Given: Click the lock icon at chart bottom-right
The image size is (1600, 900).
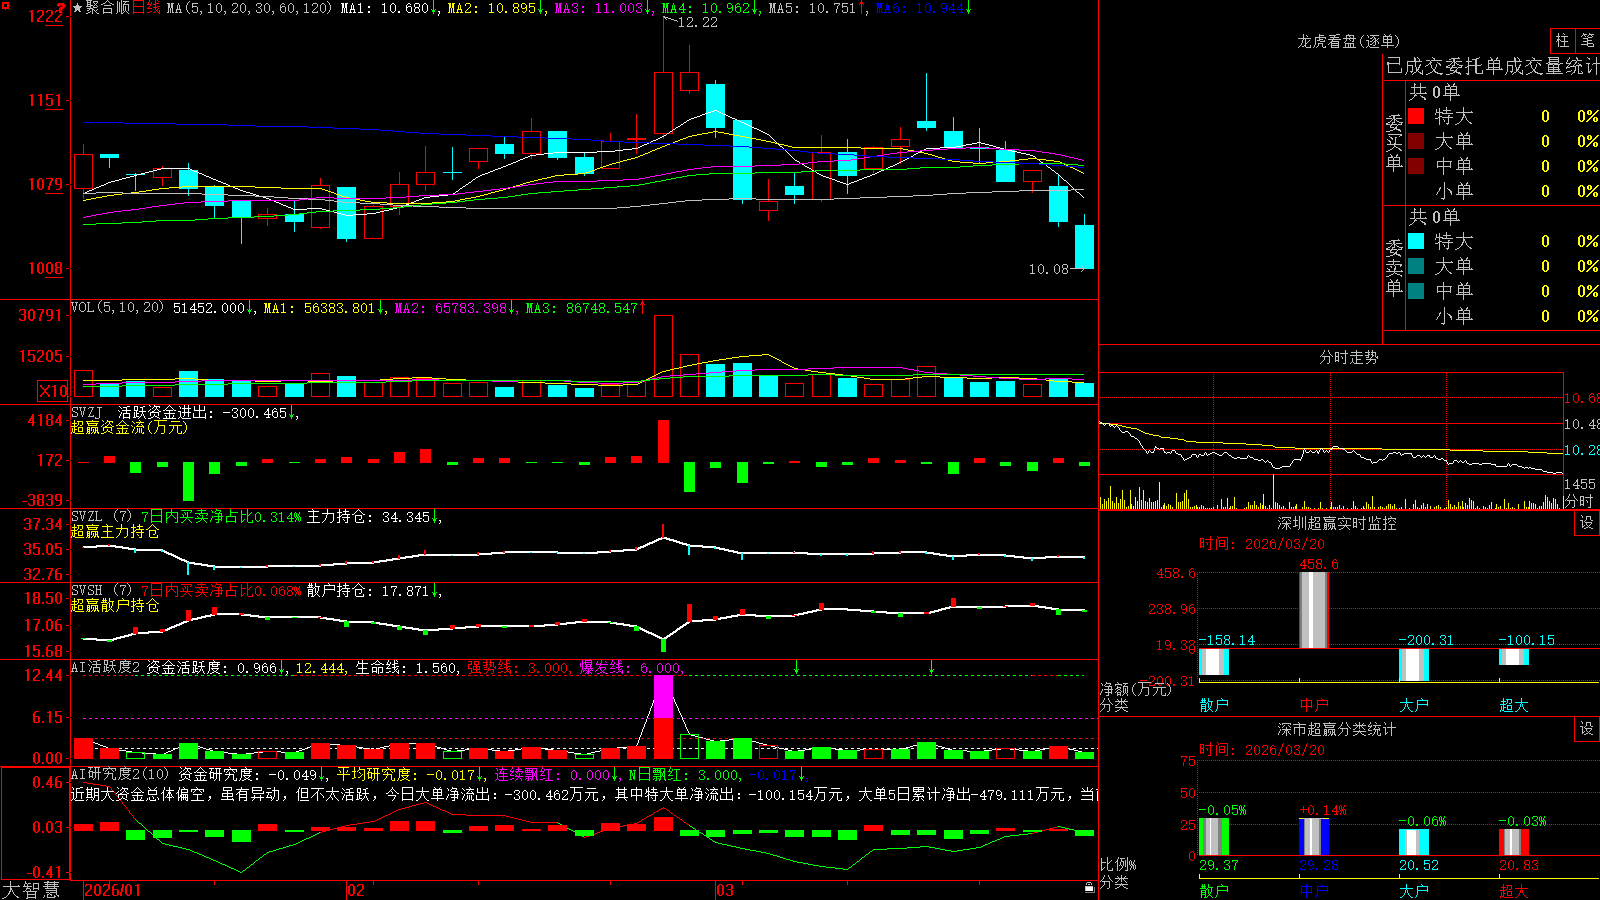Looking at the screenshot, I should click(x=1089, y=887).
